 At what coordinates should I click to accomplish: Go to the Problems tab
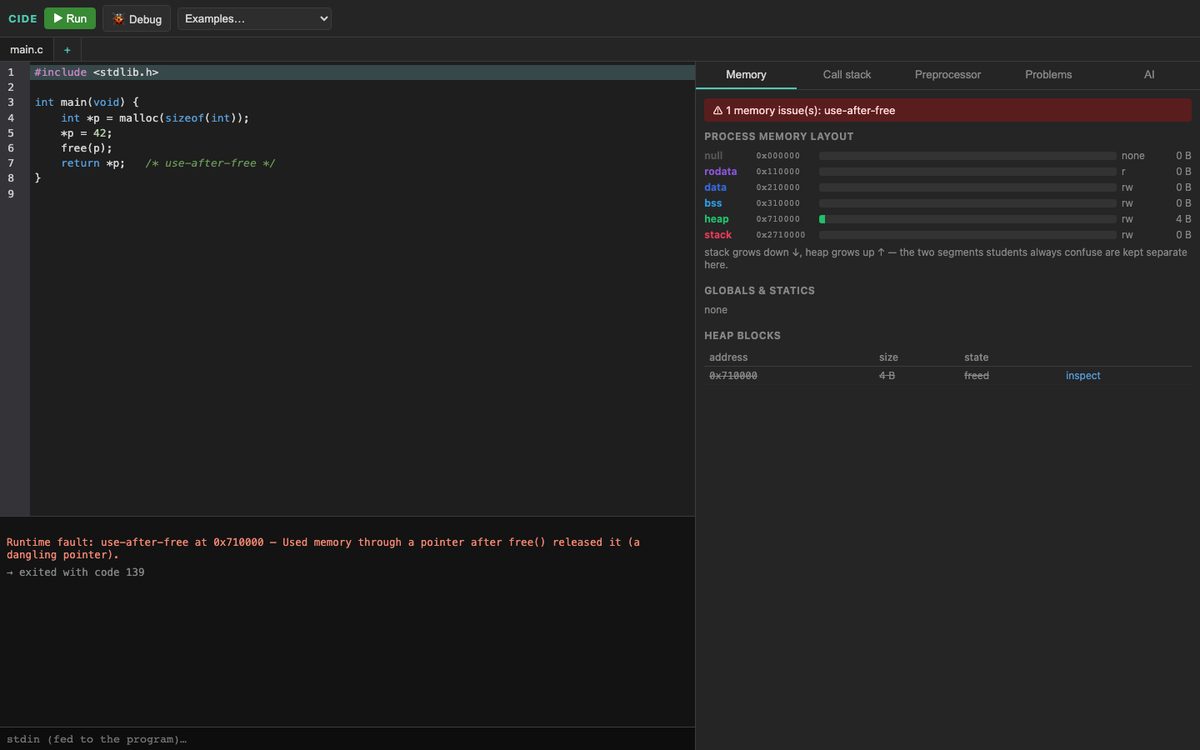pyautogui.click(x=1048, y=75)
